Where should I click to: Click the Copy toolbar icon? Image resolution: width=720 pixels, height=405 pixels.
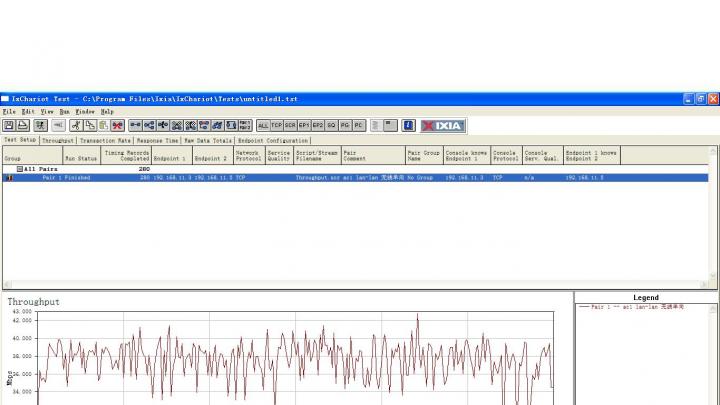[x=90, y=125]
